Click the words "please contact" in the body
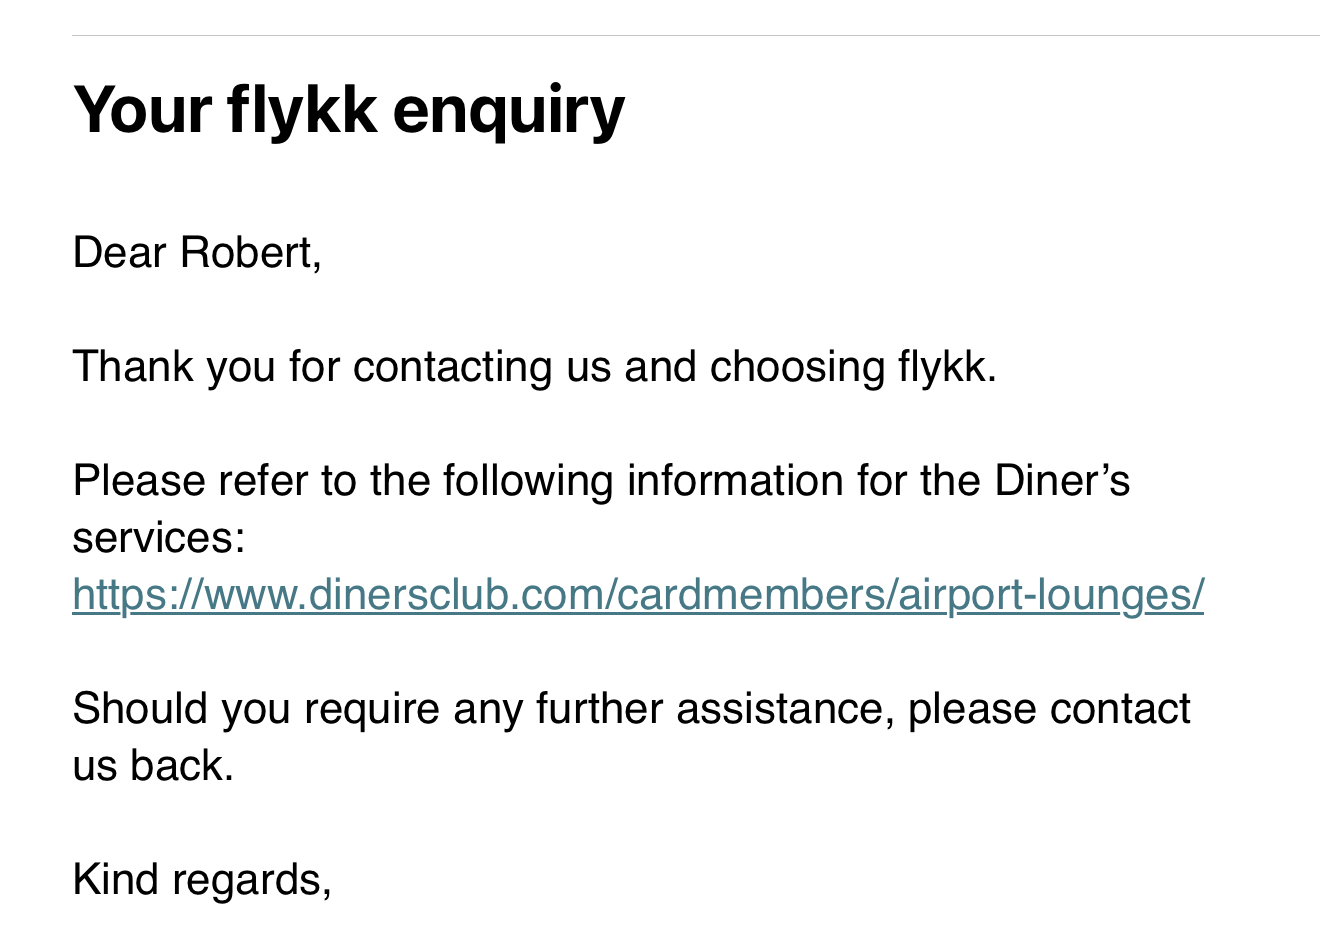 click(x=1049, y=709)
